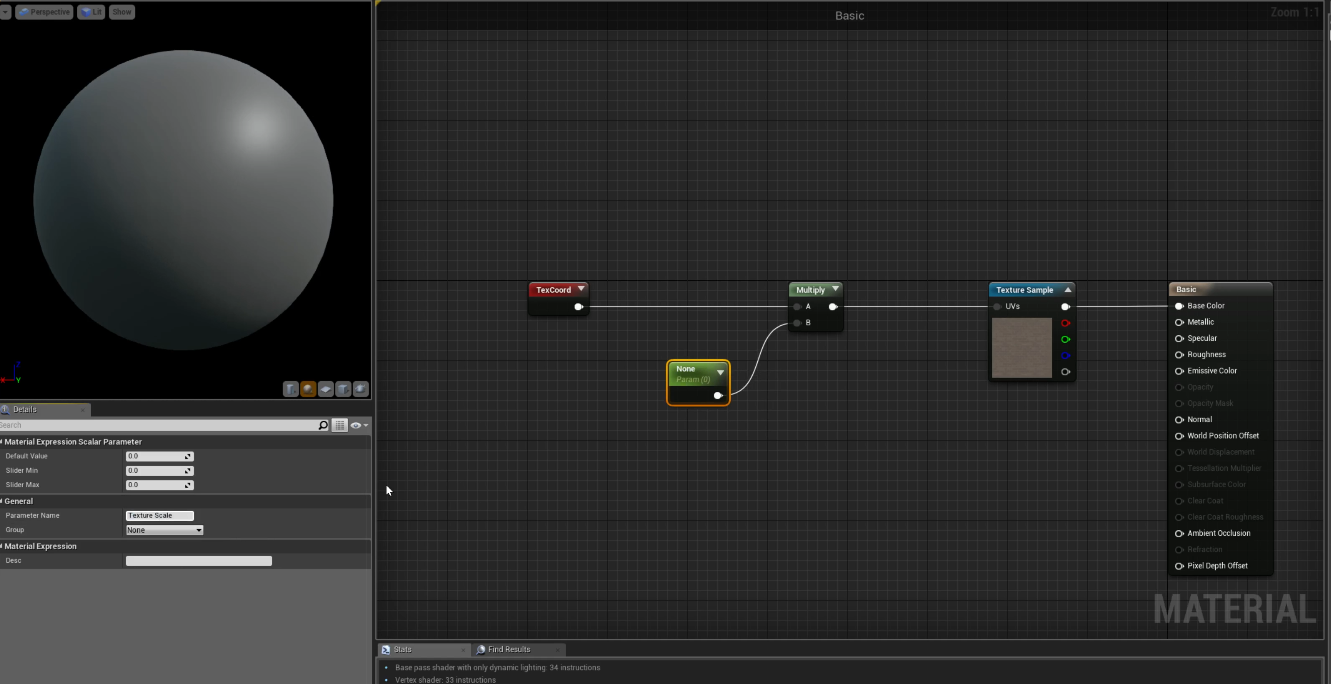Expand the TexCoord node dropdown arrow
1331x684 pixels.
[581, 289]
